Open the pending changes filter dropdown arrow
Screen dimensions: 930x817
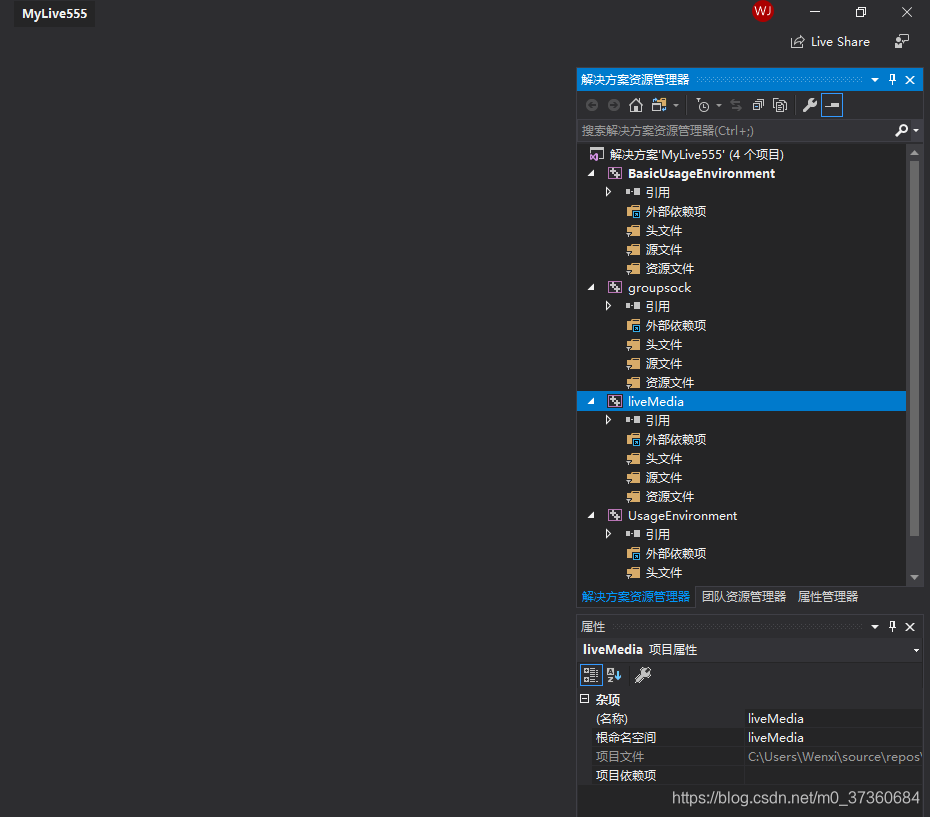click(719, 106)
